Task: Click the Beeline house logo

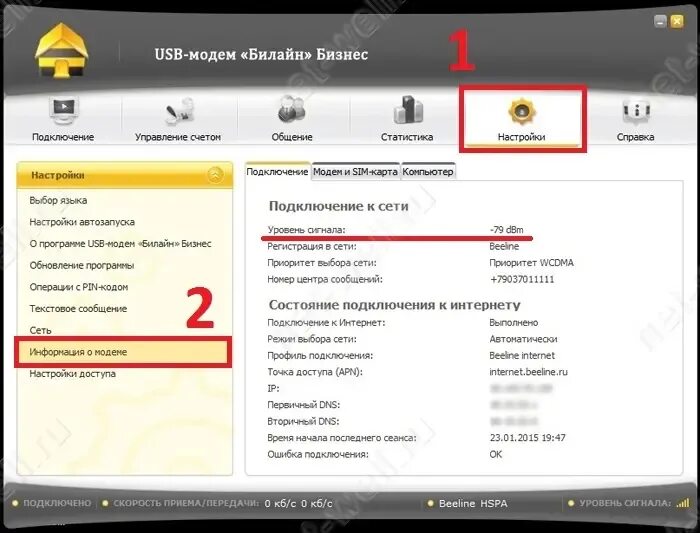Action: [61, 50]
